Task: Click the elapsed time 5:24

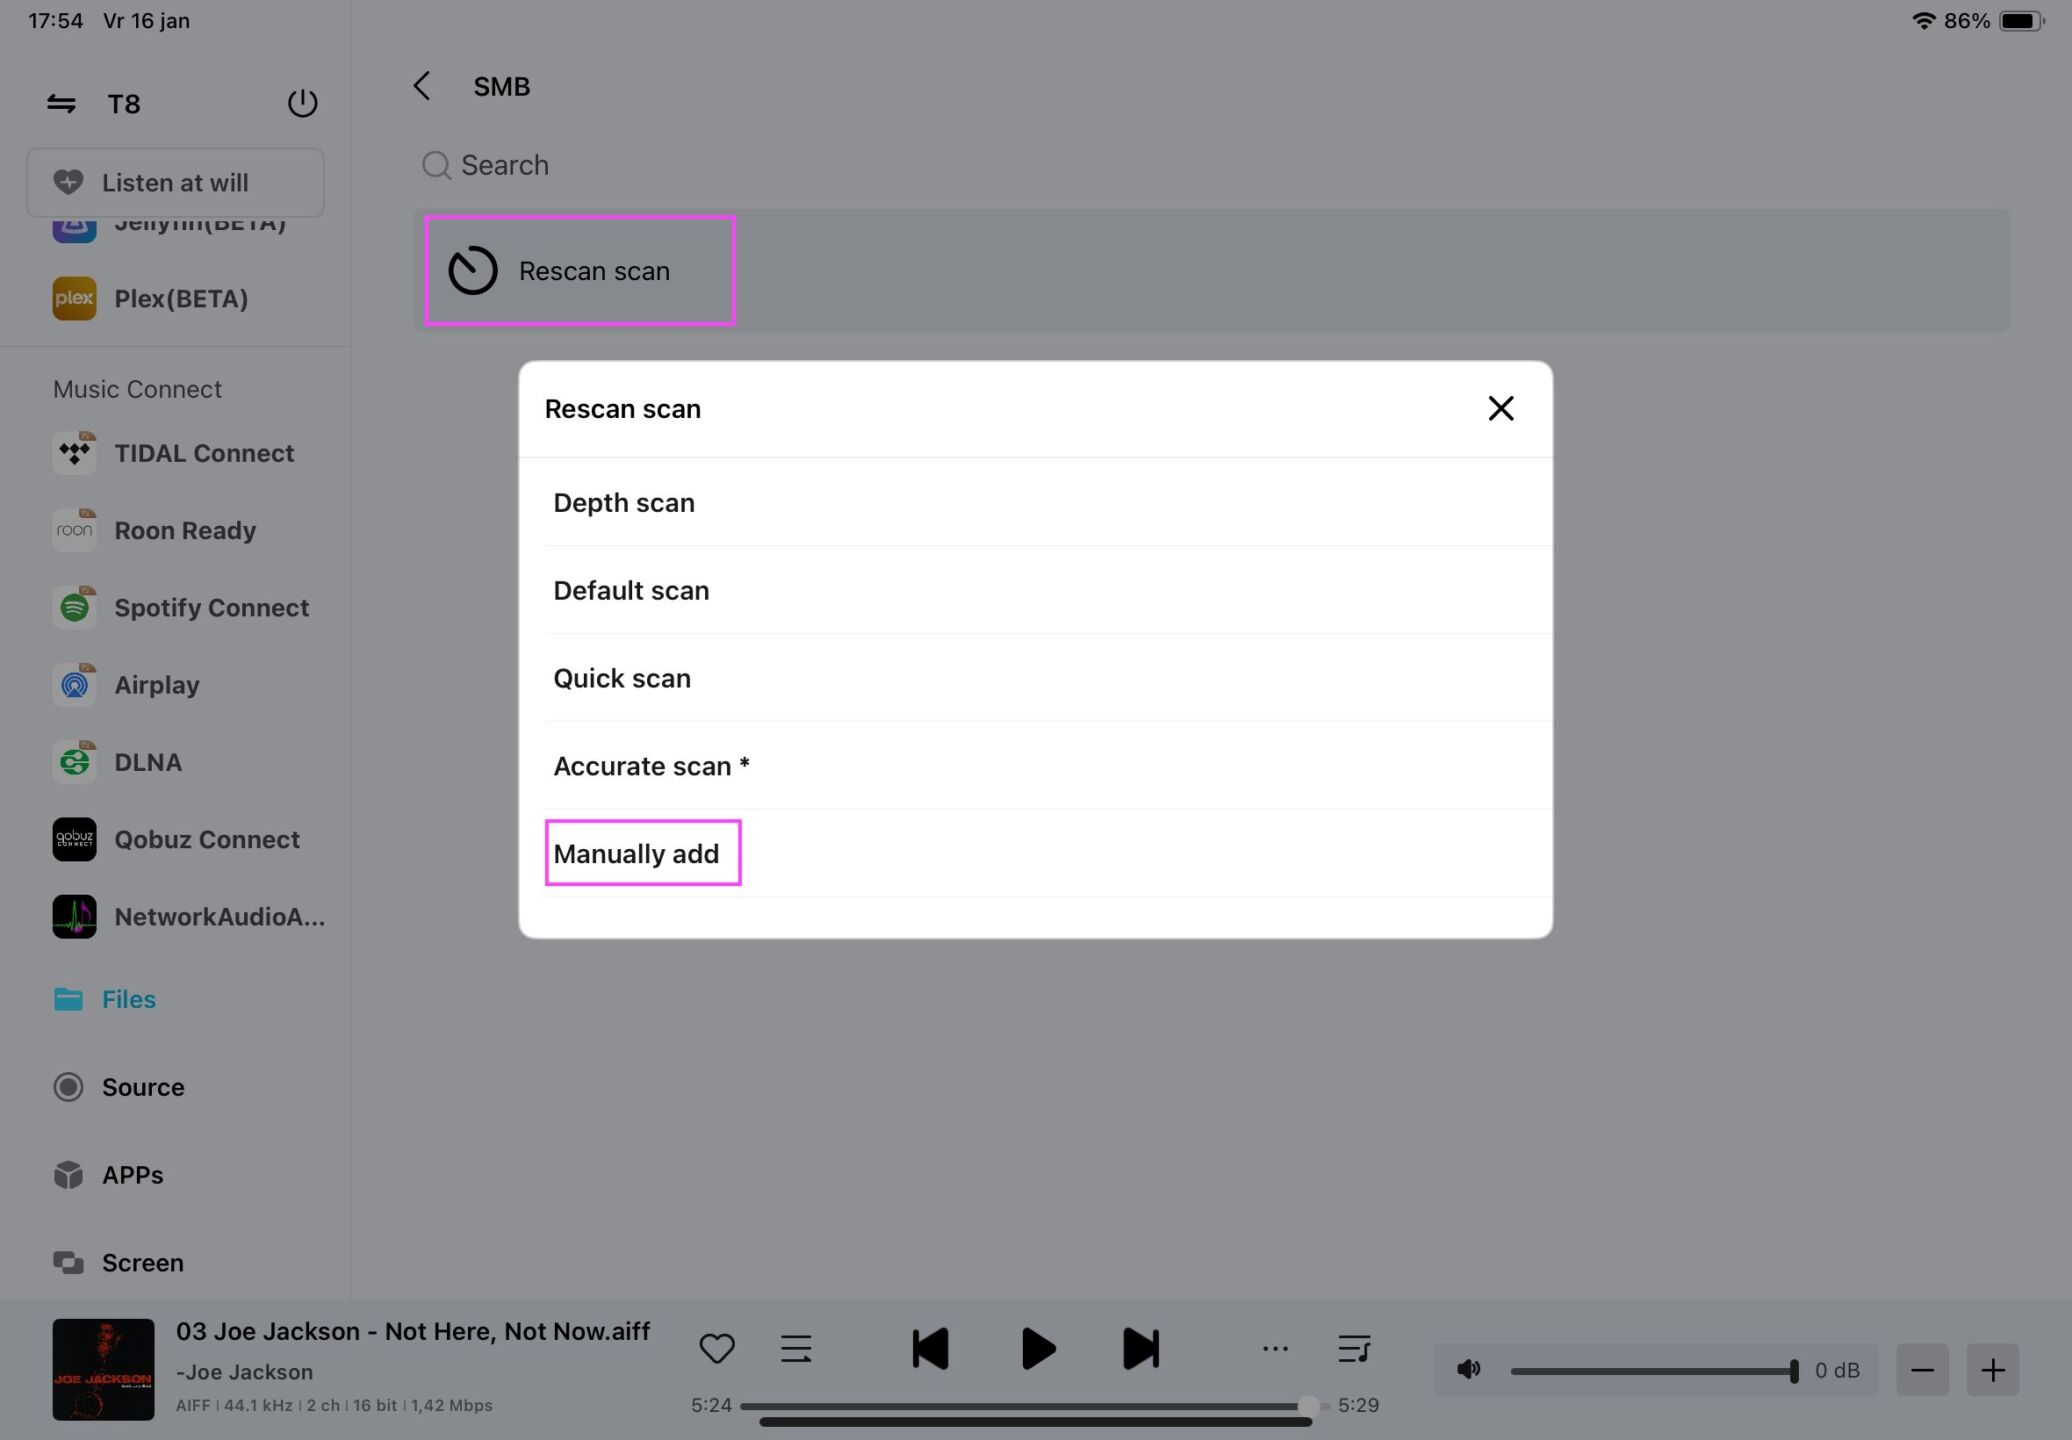Action: point(711,1405)
